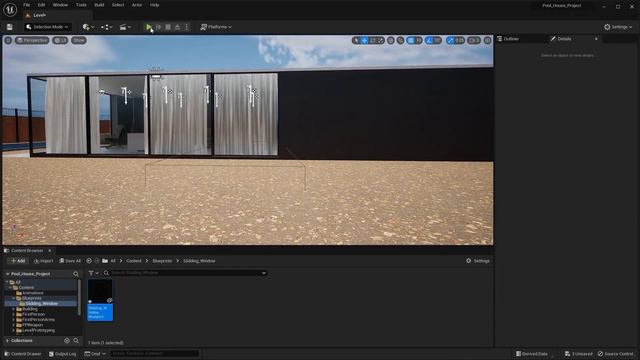Click the Blueprints breadcrumb in the path bar
This screenshot has width=640, height=360.
(x=162, y=261)
